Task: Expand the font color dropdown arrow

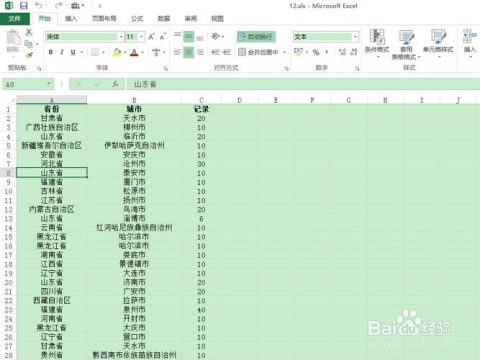Action: (x=142, y=52)
